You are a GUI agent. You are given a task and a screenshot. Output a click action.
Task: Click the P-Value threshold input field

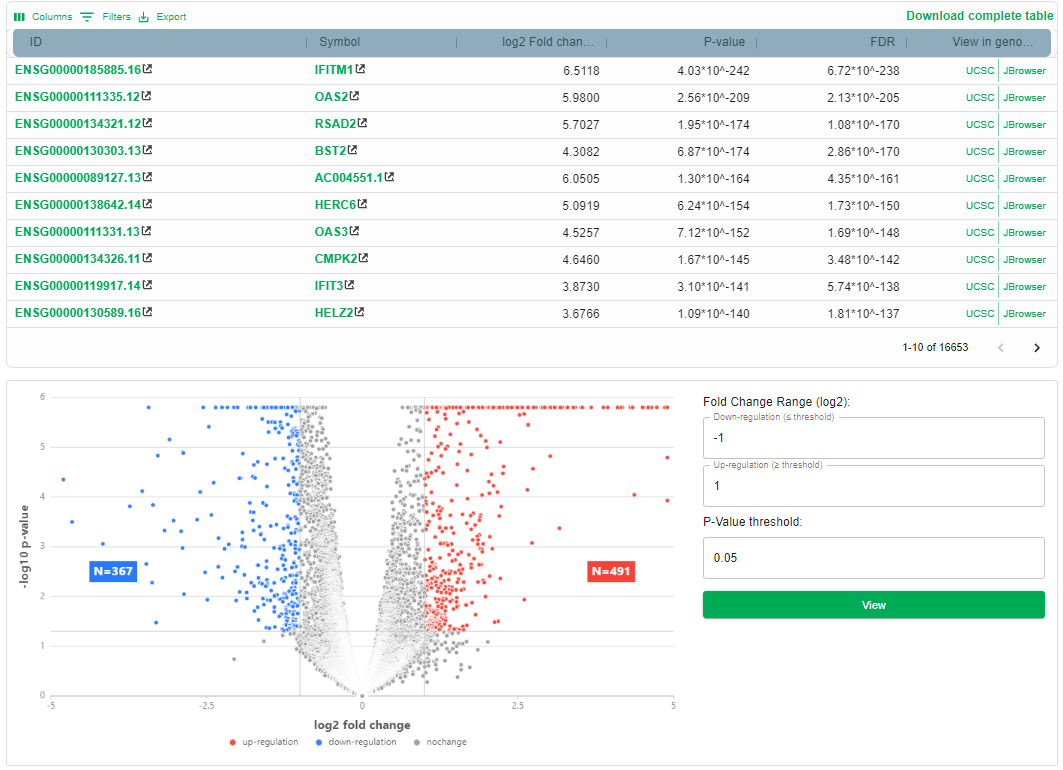tap(873, 558)
